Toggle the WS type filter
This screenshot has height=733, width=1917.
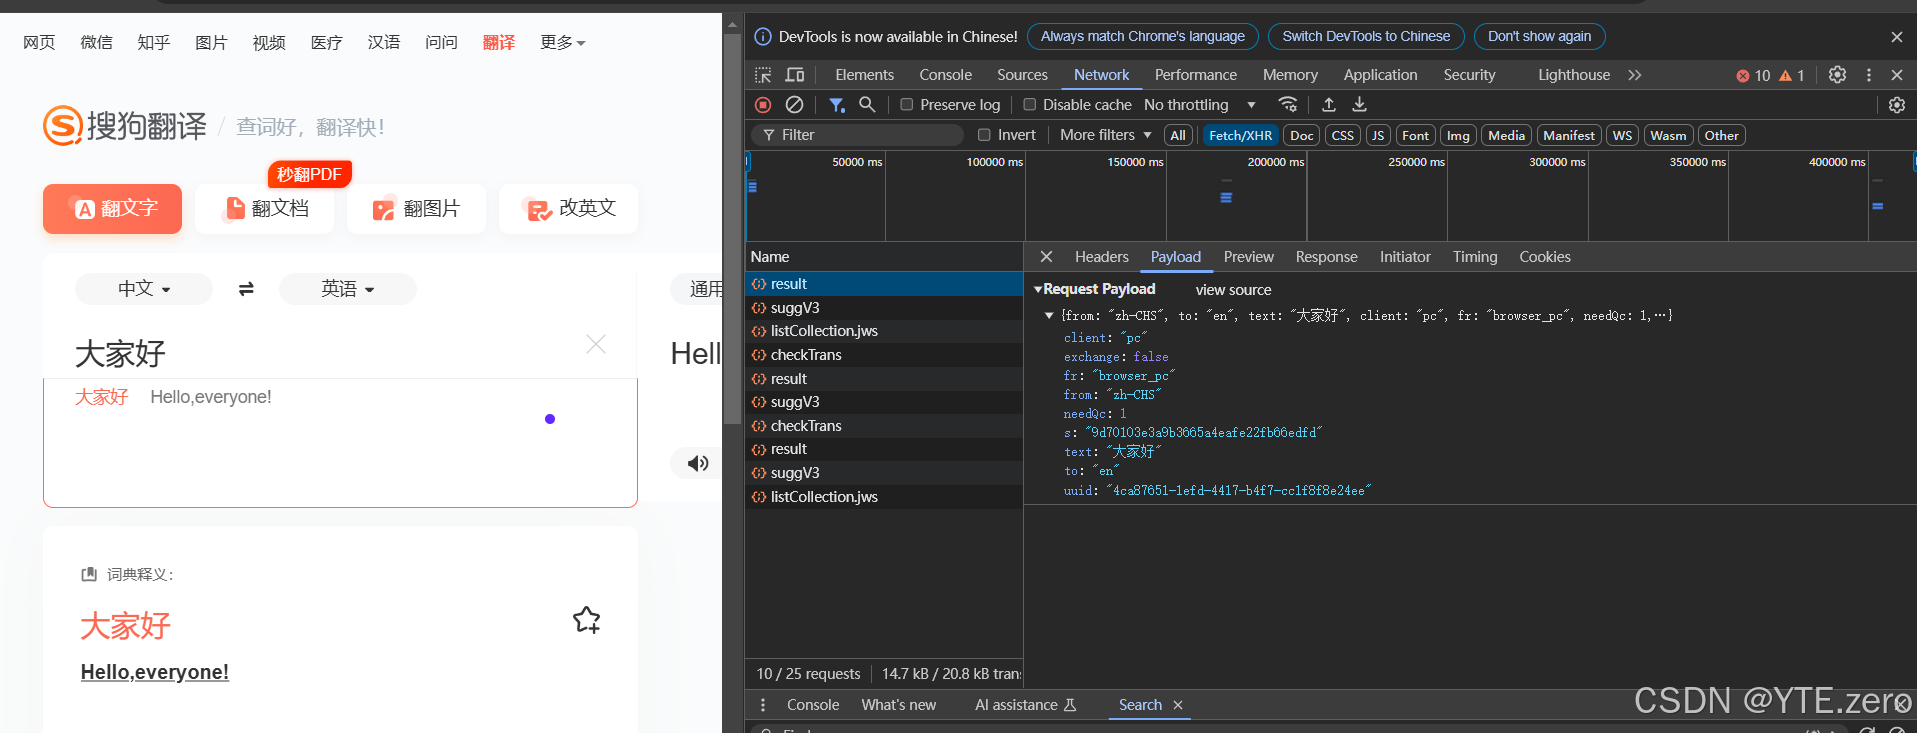[1622, 135]
